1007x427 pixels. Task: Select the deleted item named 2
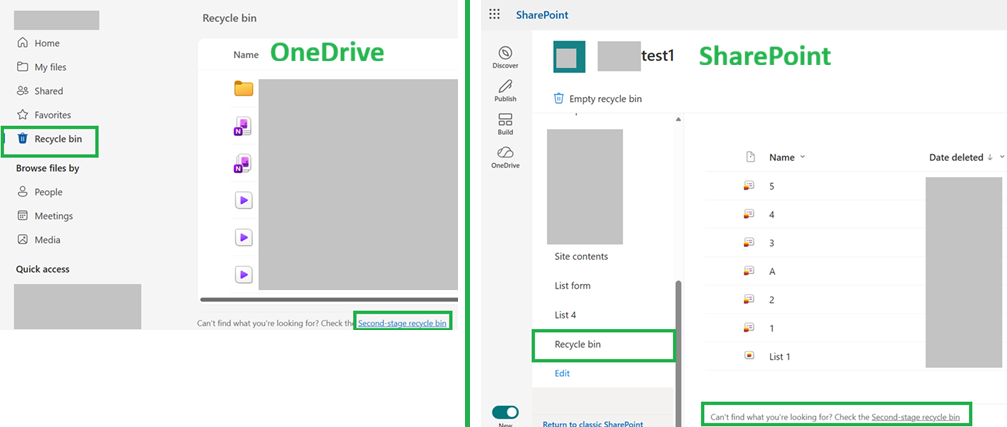point(772,299)
